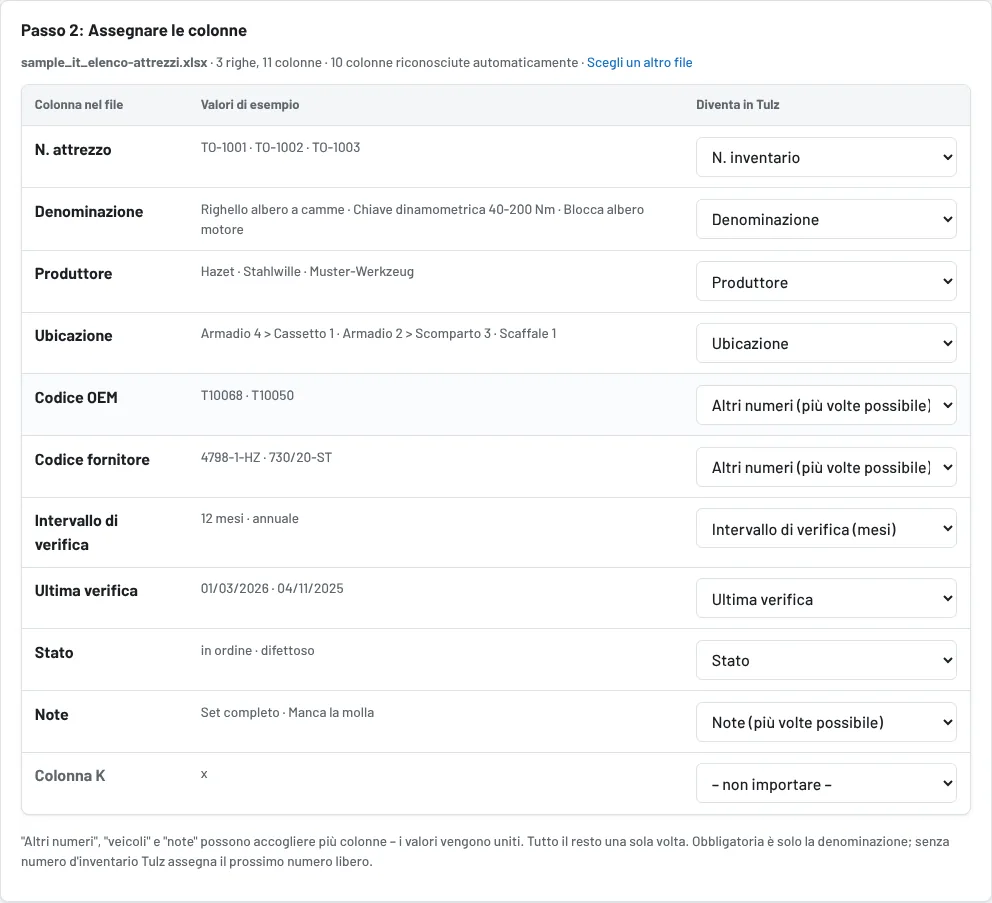Open the Ultima verifica mapping dropdown
The height and width of the screenshot is (903, 992).
click(826, 598)
